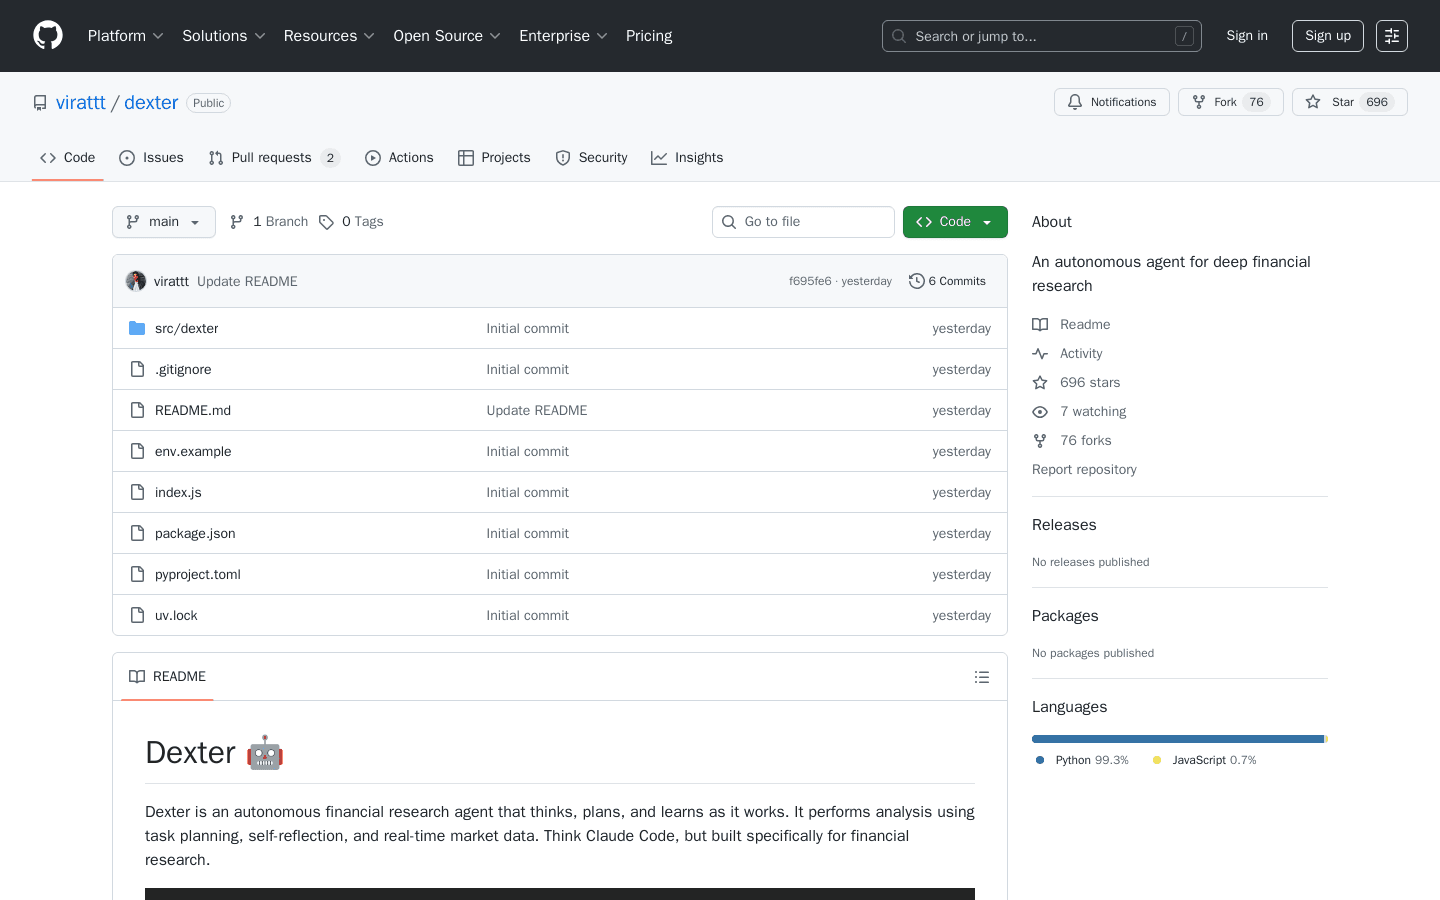
Task: Open the README outline list icon
Action: (x=982, y=677)
